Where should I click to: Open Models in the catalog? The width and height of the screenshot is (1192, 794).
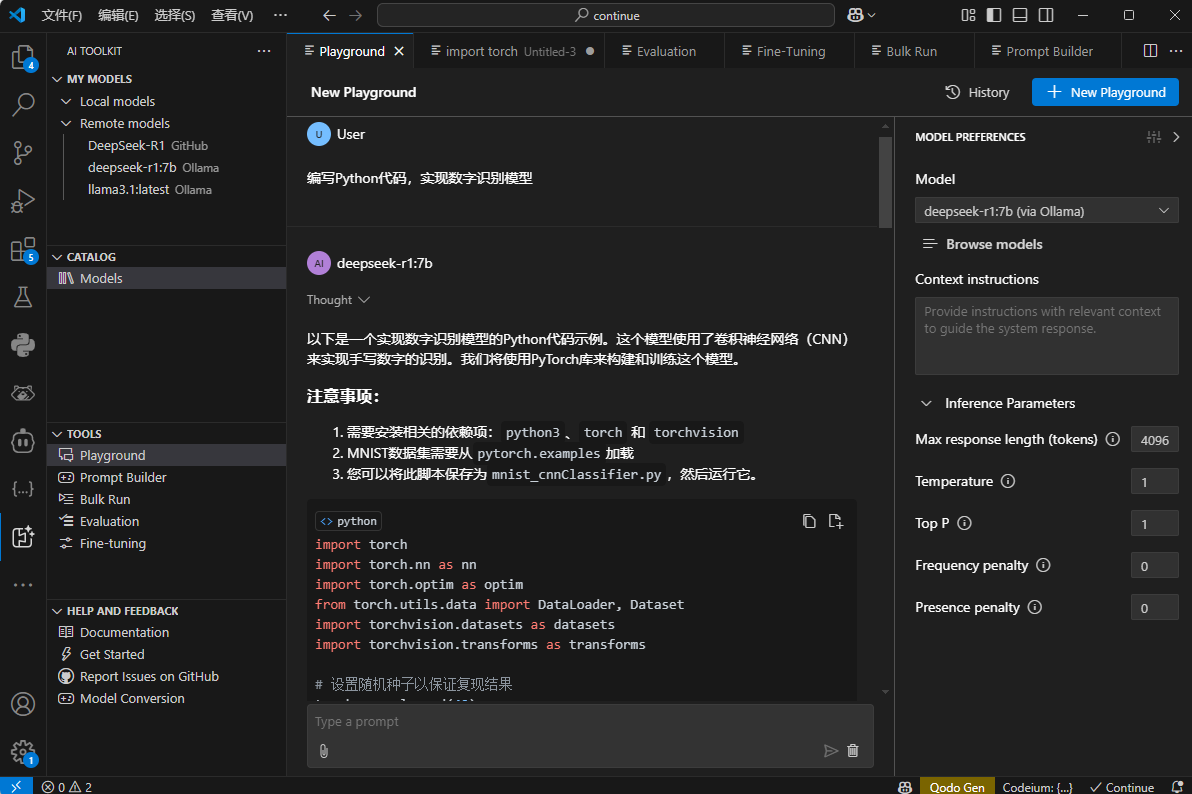[166, 278]
